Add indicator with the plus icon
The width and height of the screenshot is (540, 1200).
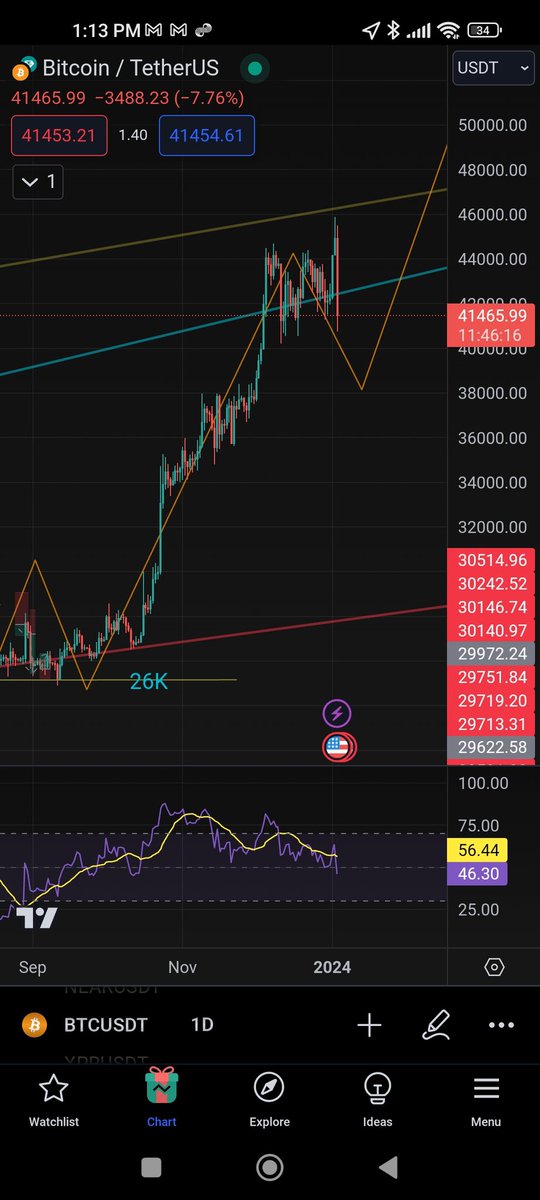(x=369, y=1025)
